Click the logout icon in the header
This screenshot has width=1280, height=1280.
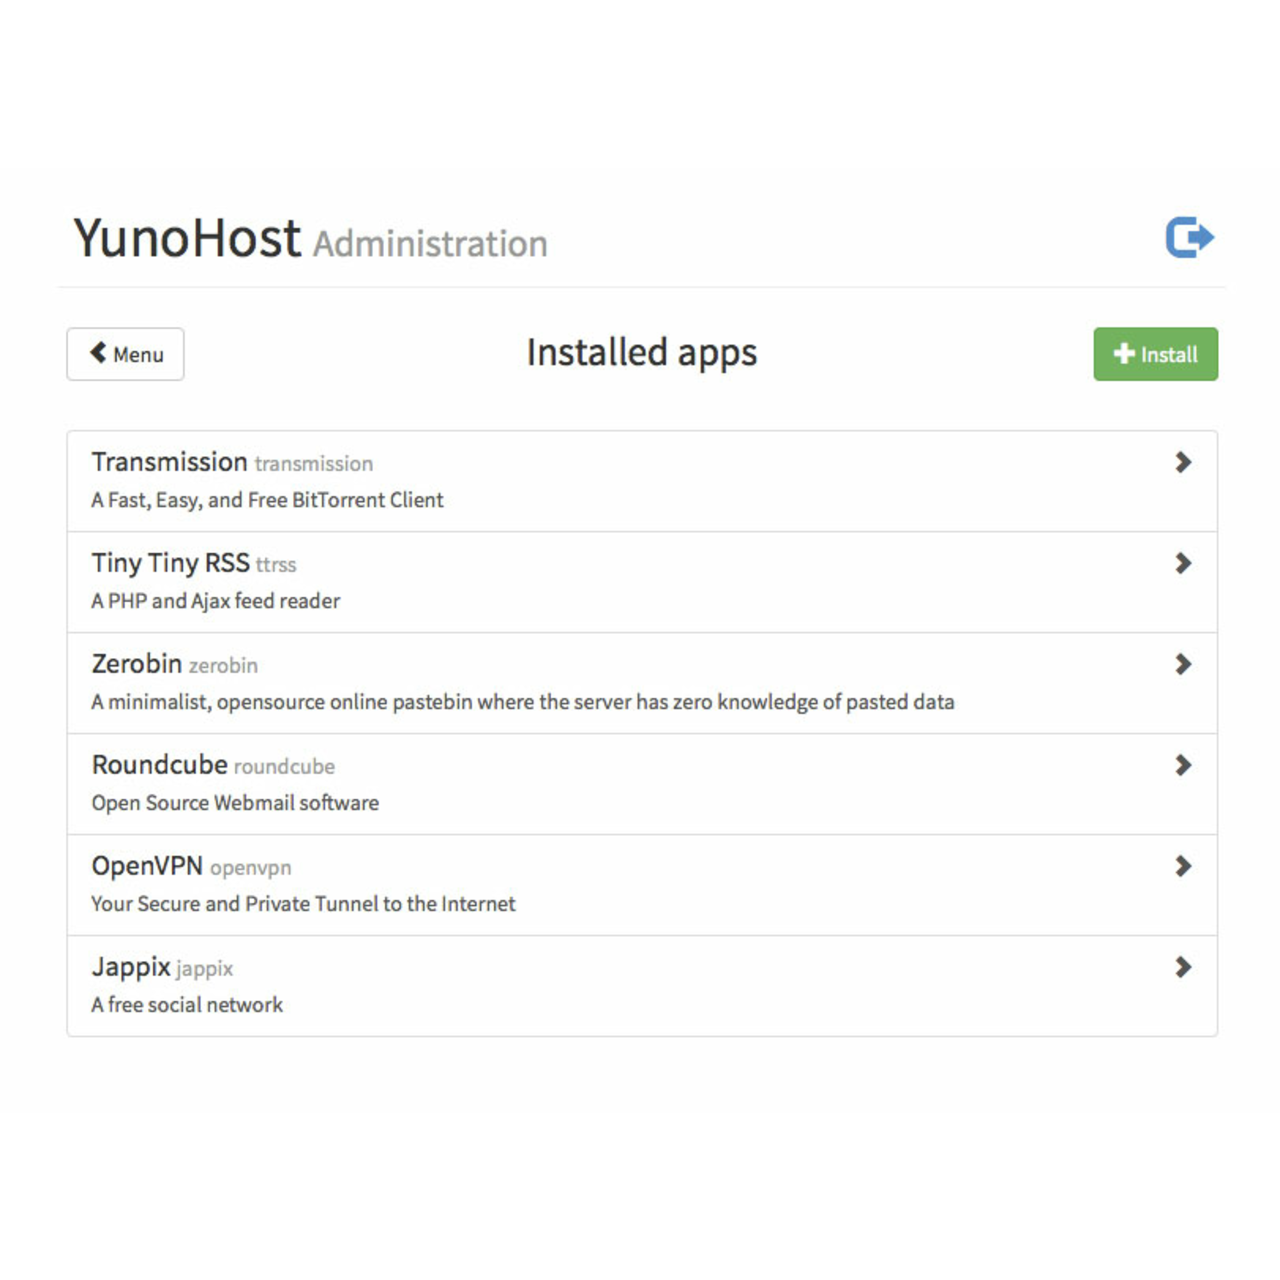point(1189,238)
